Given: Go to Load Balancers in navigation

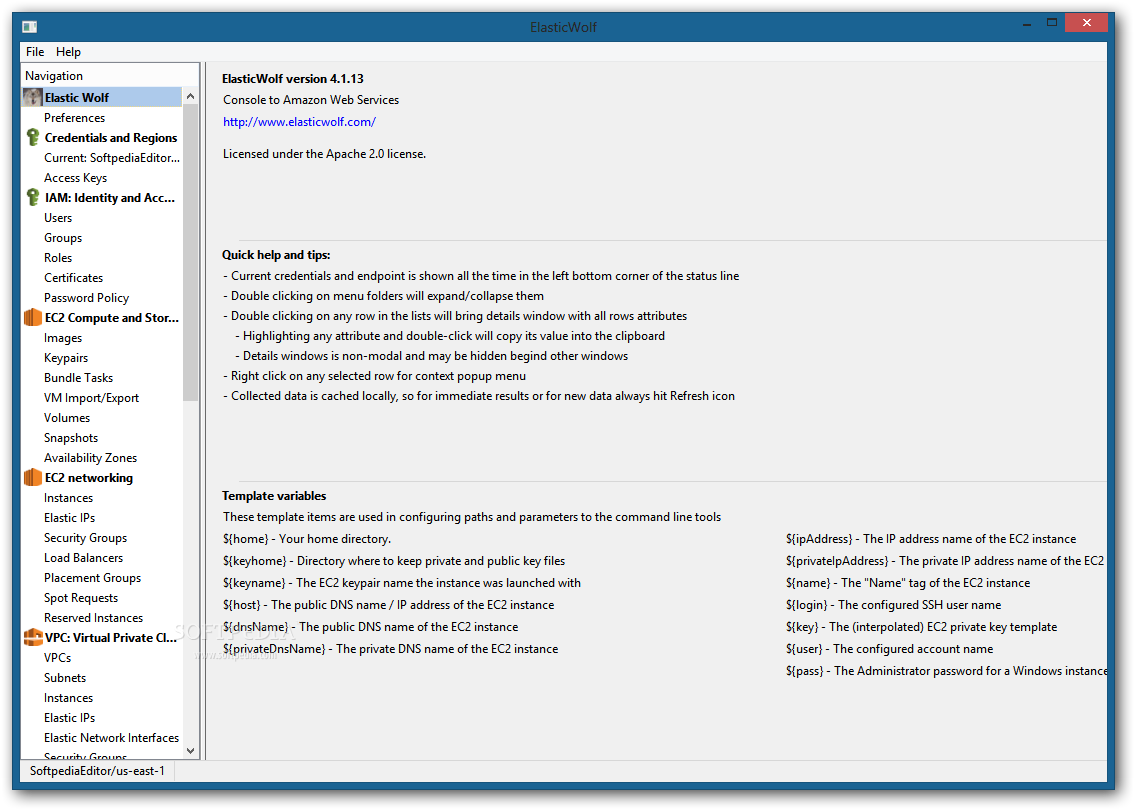Looking at the screenshot, I should click(x=83, y=558).
